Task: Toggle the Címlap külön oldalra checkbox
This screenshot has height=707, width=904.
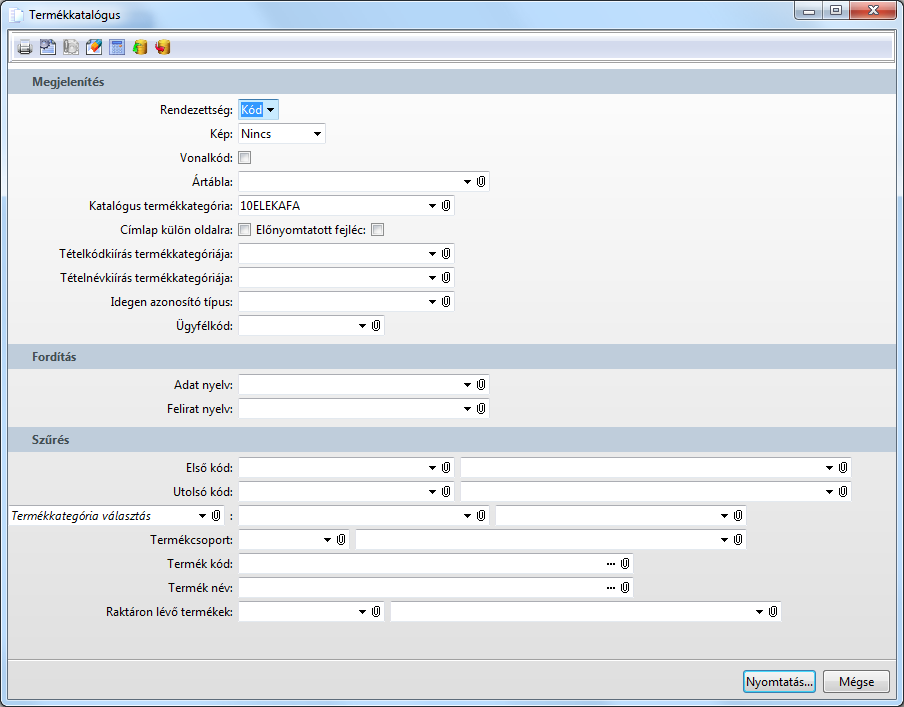Action: pos(244,230)
